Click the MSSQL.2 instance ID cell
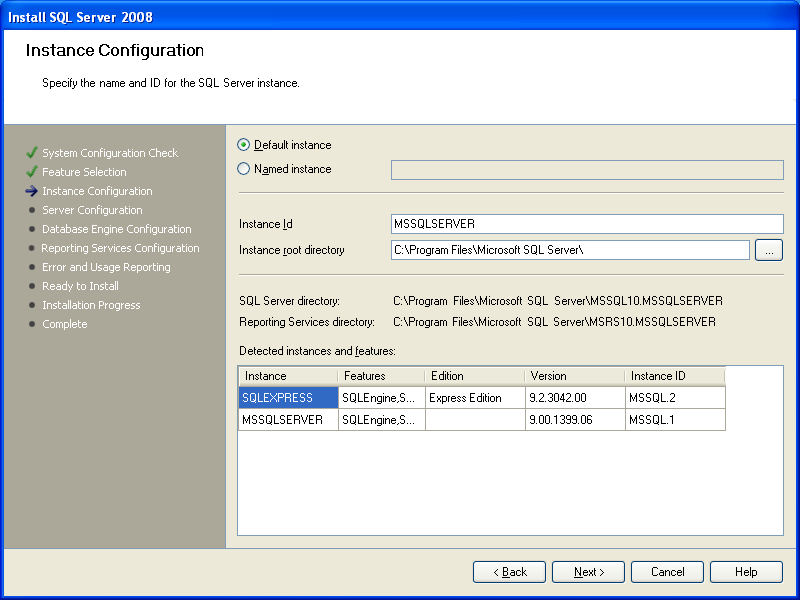Image resolution: width=800 pixels, height=600 pixels. click(675, 397)
